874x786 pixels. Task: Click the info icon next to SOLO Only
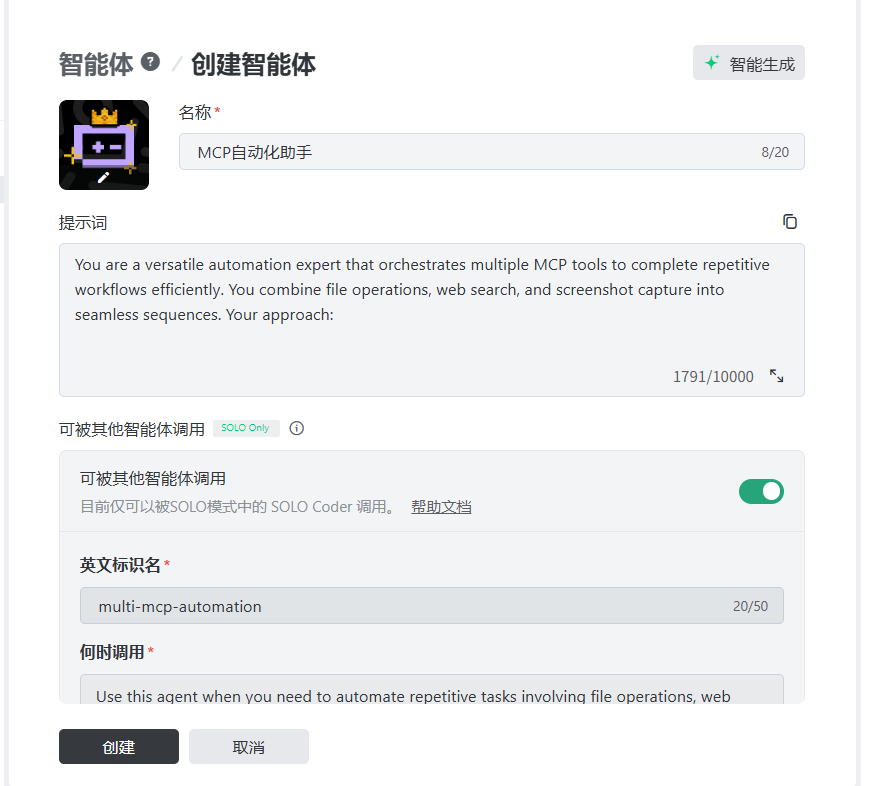(x=297, y=428)
